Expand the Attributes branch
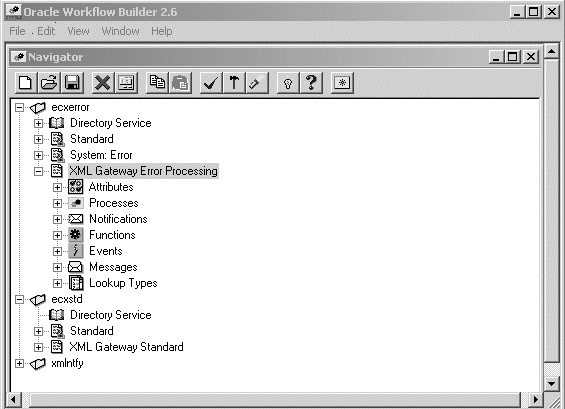The image size is (565, 409). (x=57, y=187)
